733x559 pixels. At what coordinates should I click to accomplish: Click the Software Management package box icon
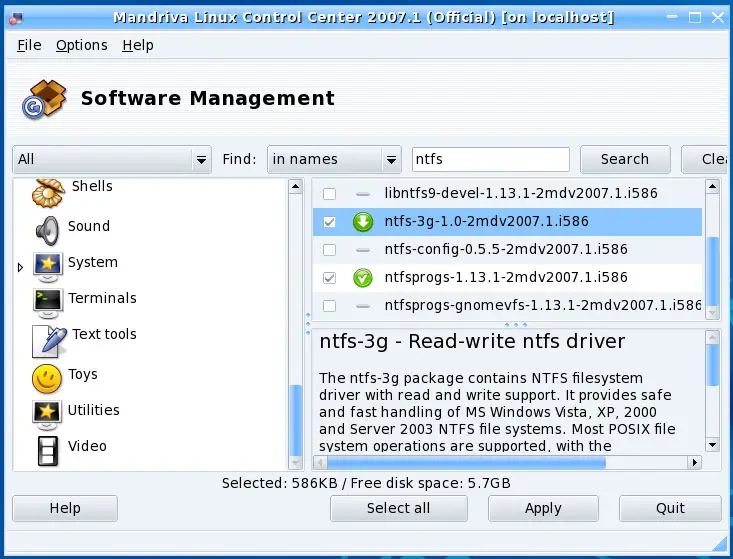coord(43,99)
